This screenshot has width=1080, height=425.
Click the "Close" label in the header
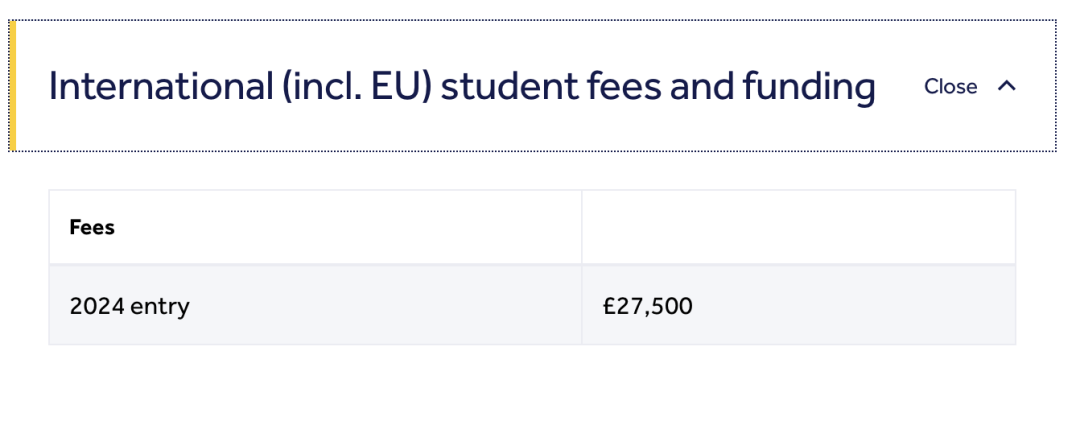[950, 87]
